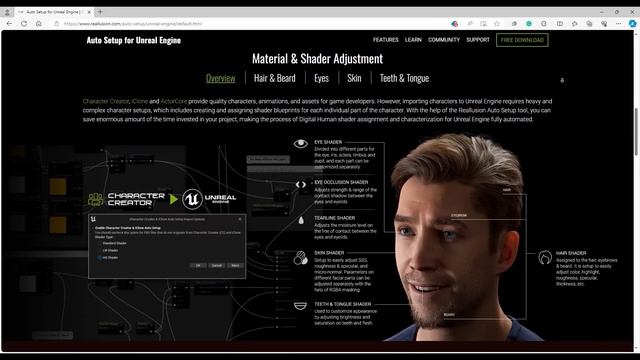The width and height of the screenshot is (640, 360).
Task: Open the SUPPORT menu item
Action: pos(478,40)
